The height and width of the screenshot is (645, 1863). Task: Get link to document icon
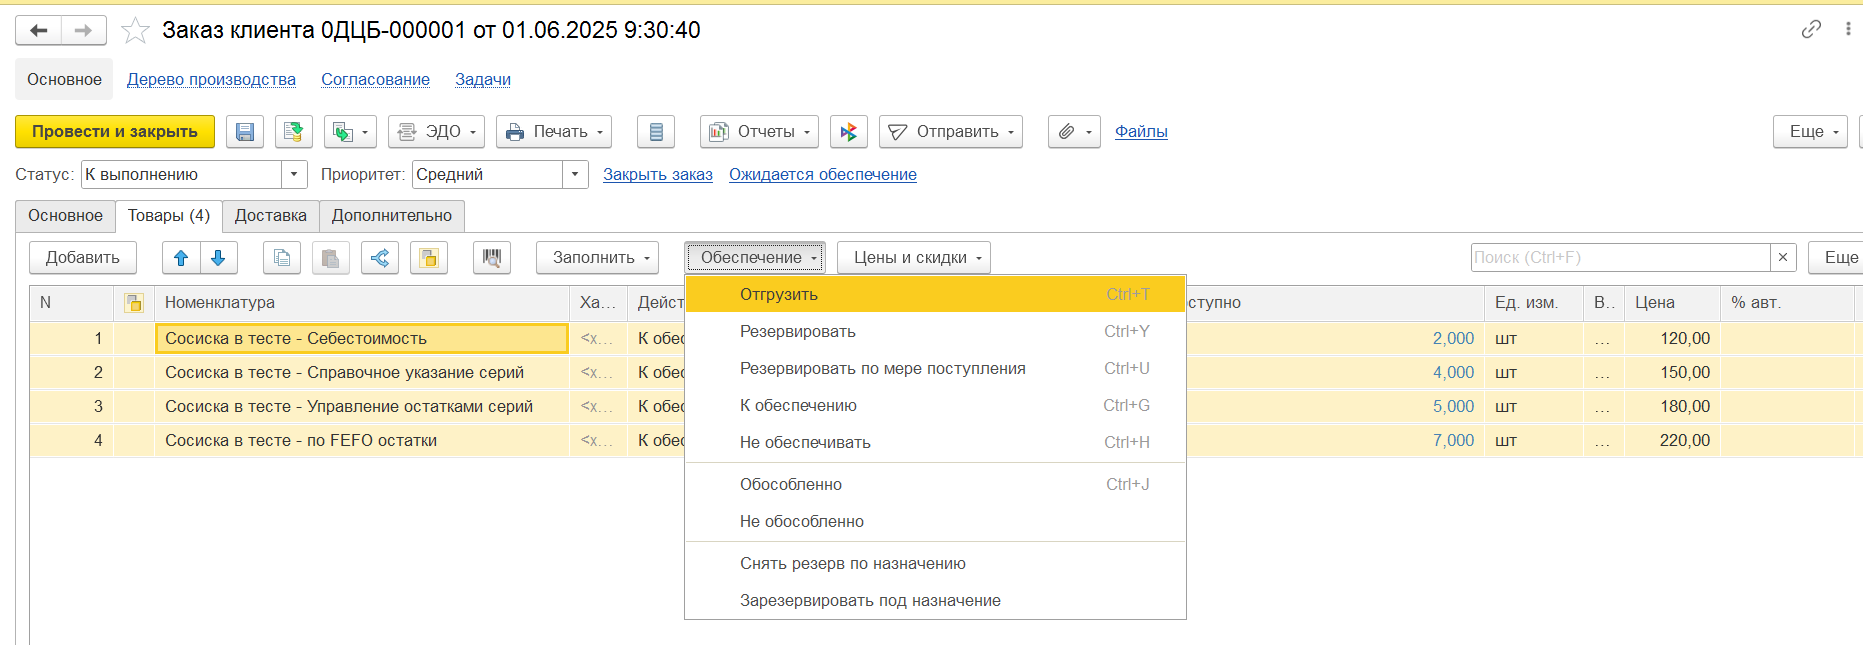click(1811, 30)
